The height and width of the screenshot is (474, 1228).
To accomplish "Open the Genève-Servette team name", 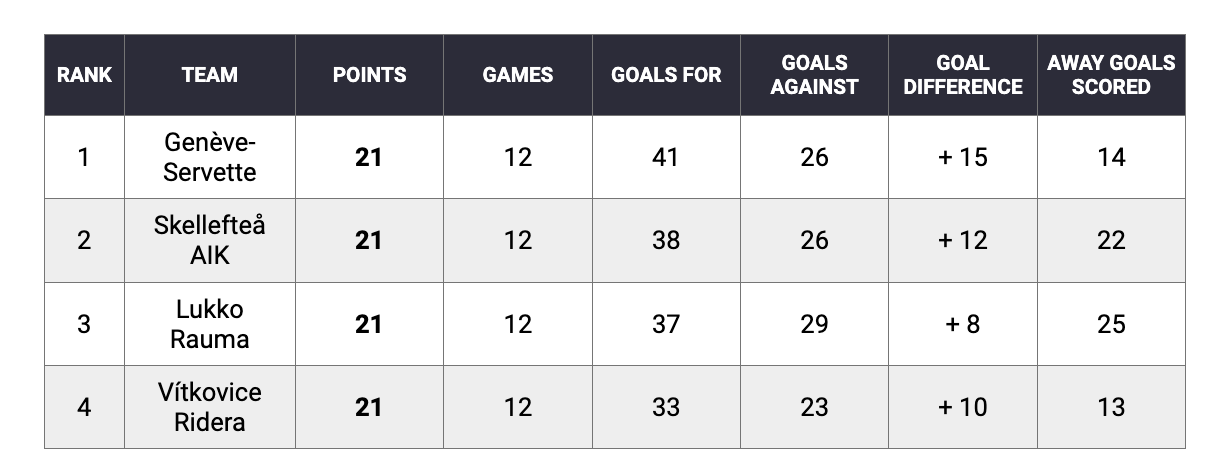I will click(x=210, y=157).
